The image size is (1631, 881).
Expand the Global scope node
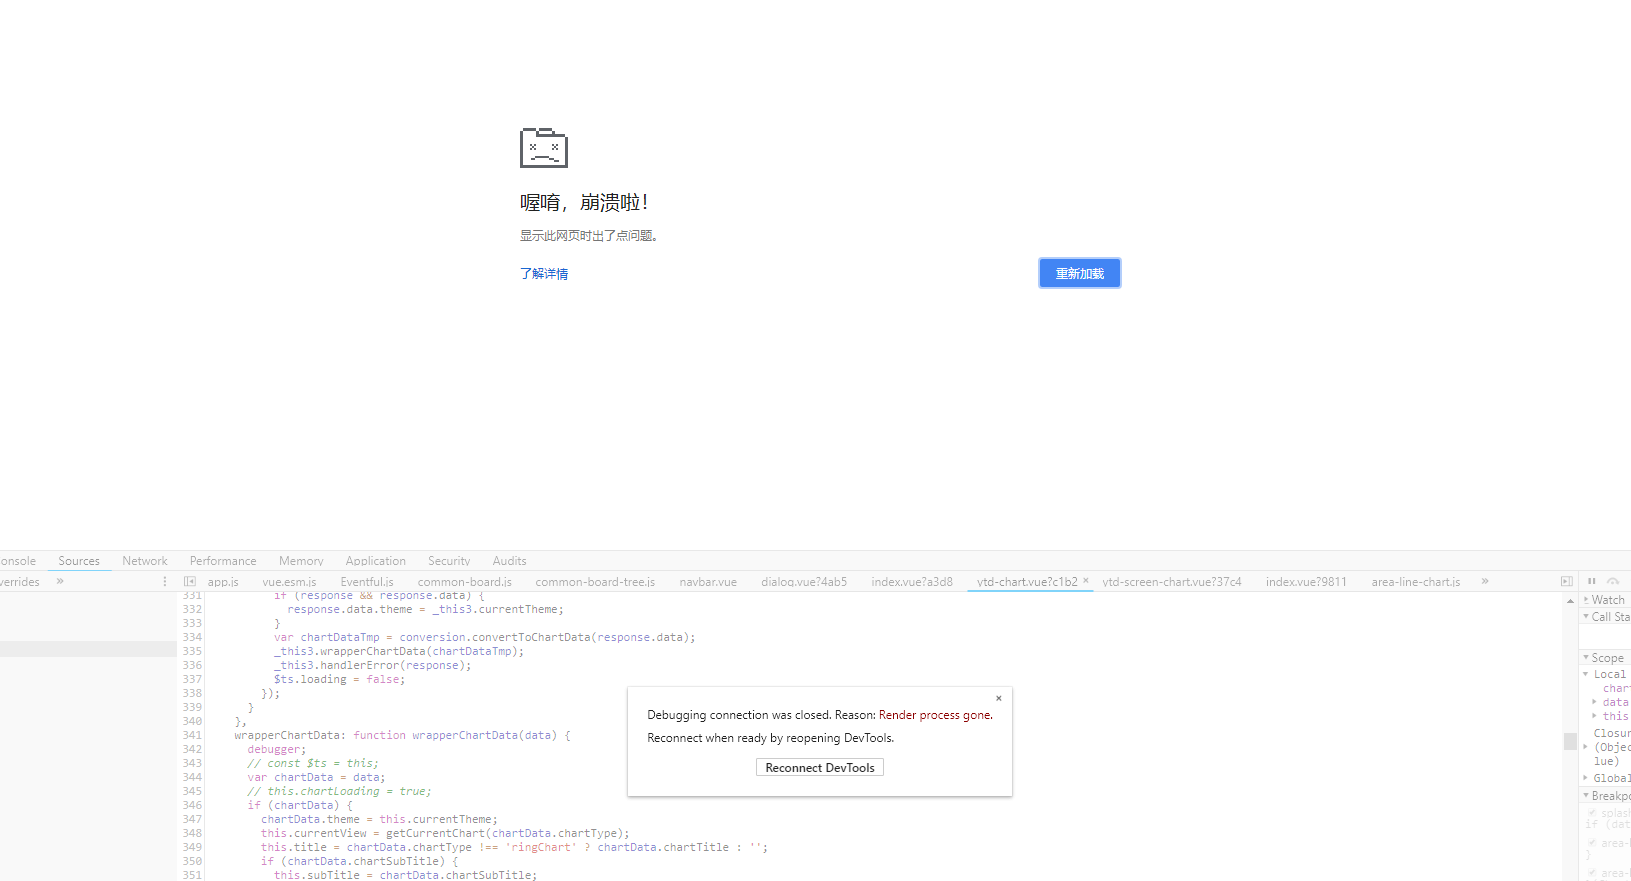1586,778
